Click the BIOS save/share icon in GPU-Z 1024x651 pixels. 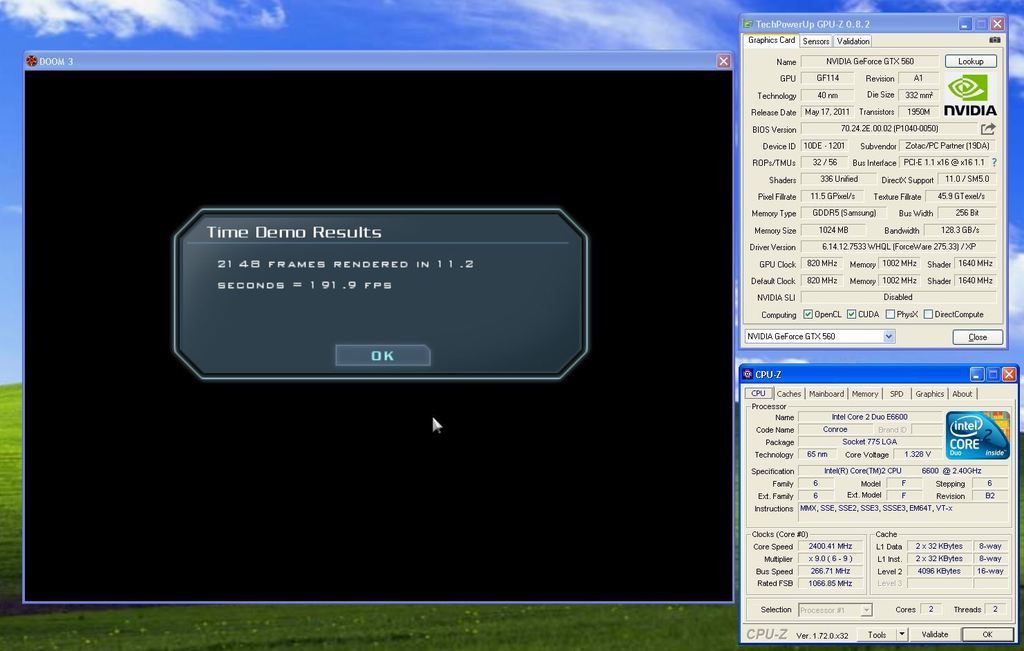coord(988,129)
